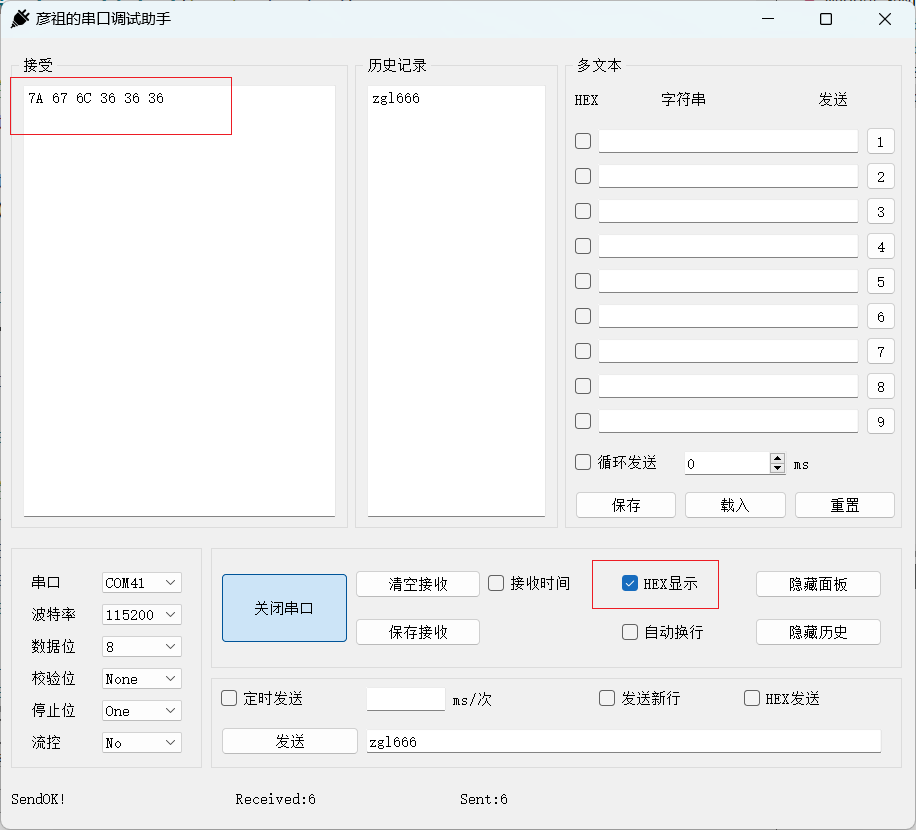Enable HEX发送 checkbox

752,699
